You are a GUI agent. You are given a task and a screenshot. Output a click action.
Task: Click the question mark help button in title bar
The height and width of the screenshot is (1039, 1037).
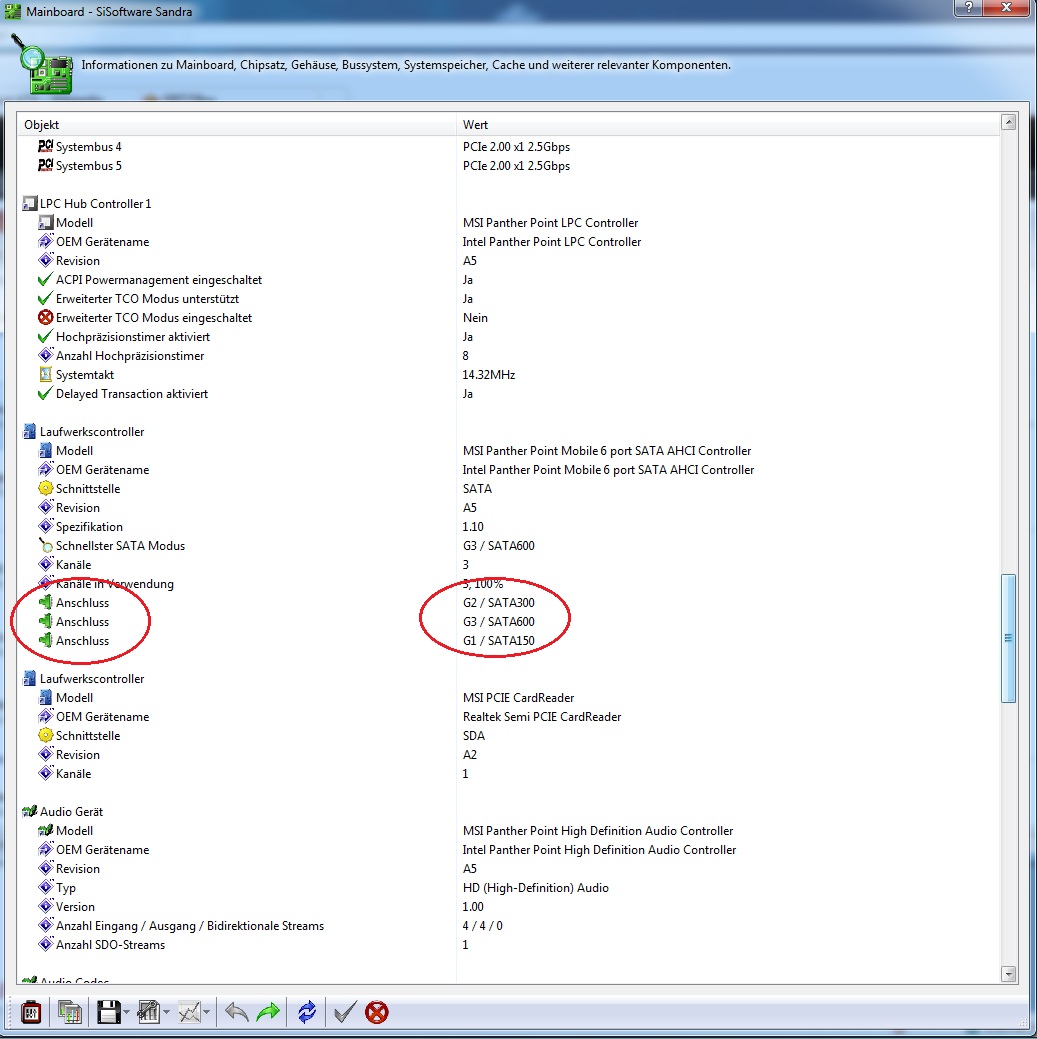(969, 7)
